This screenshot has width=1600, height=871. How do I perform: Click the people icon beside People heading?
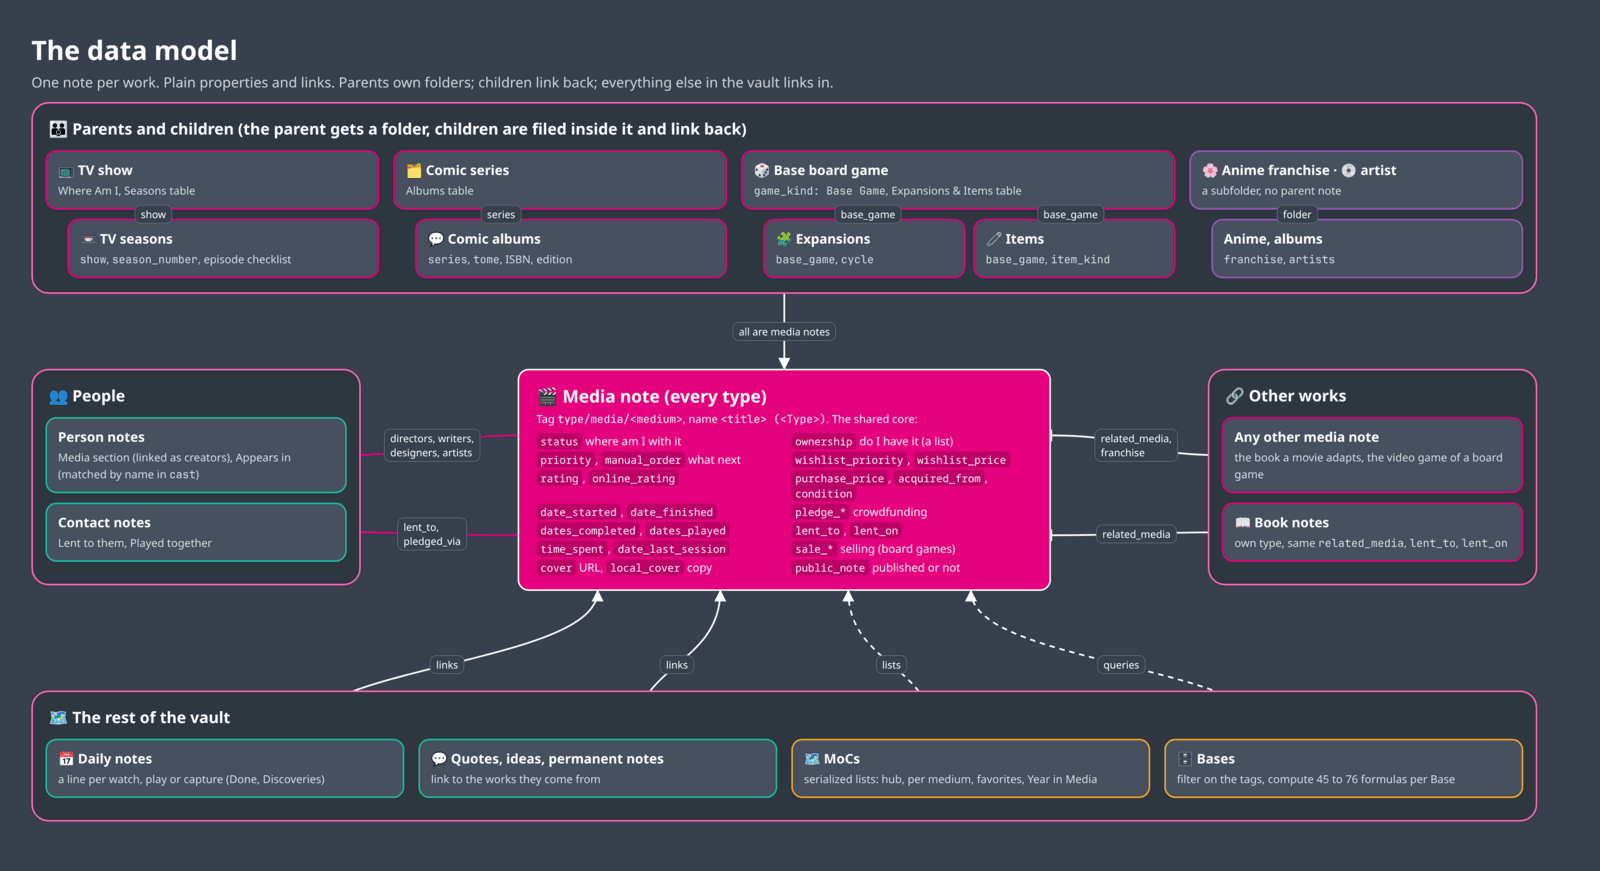tap(59, 397)
